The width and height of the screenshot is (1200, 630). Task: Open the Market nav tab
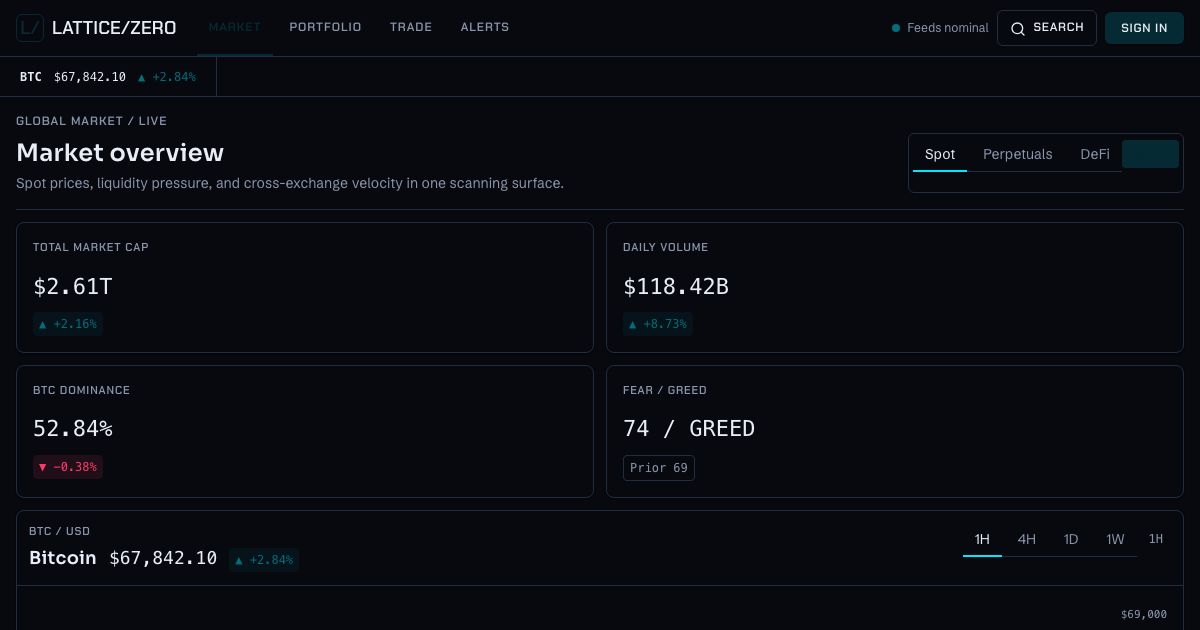click(x=235, y=28)
